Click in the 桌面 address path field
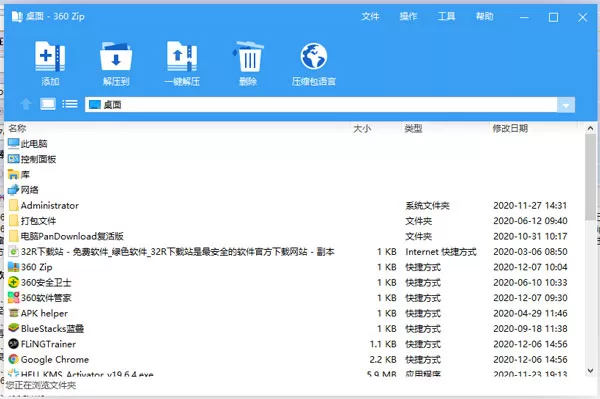The height and width of the screenshot is (399, 600). pos(321,105)
